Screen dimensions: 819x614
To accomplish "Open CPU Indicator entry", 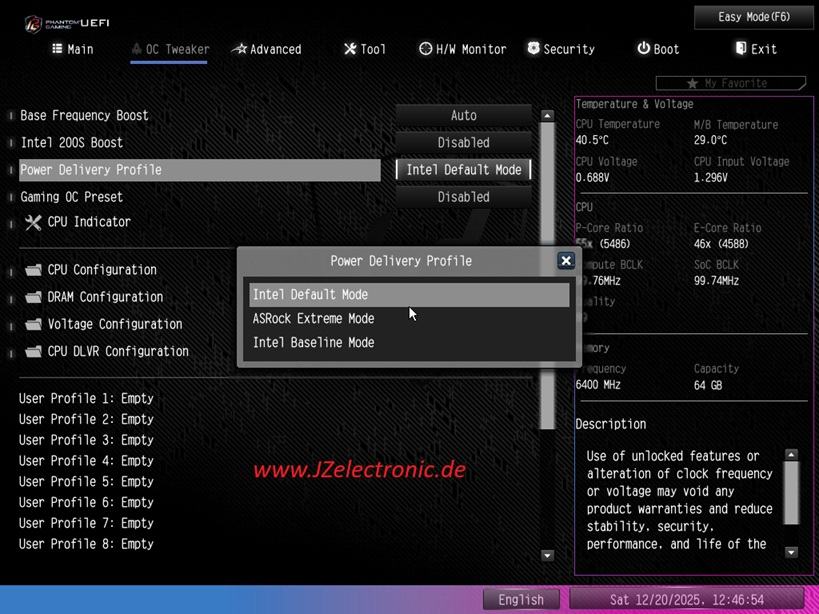I will 89,222.
